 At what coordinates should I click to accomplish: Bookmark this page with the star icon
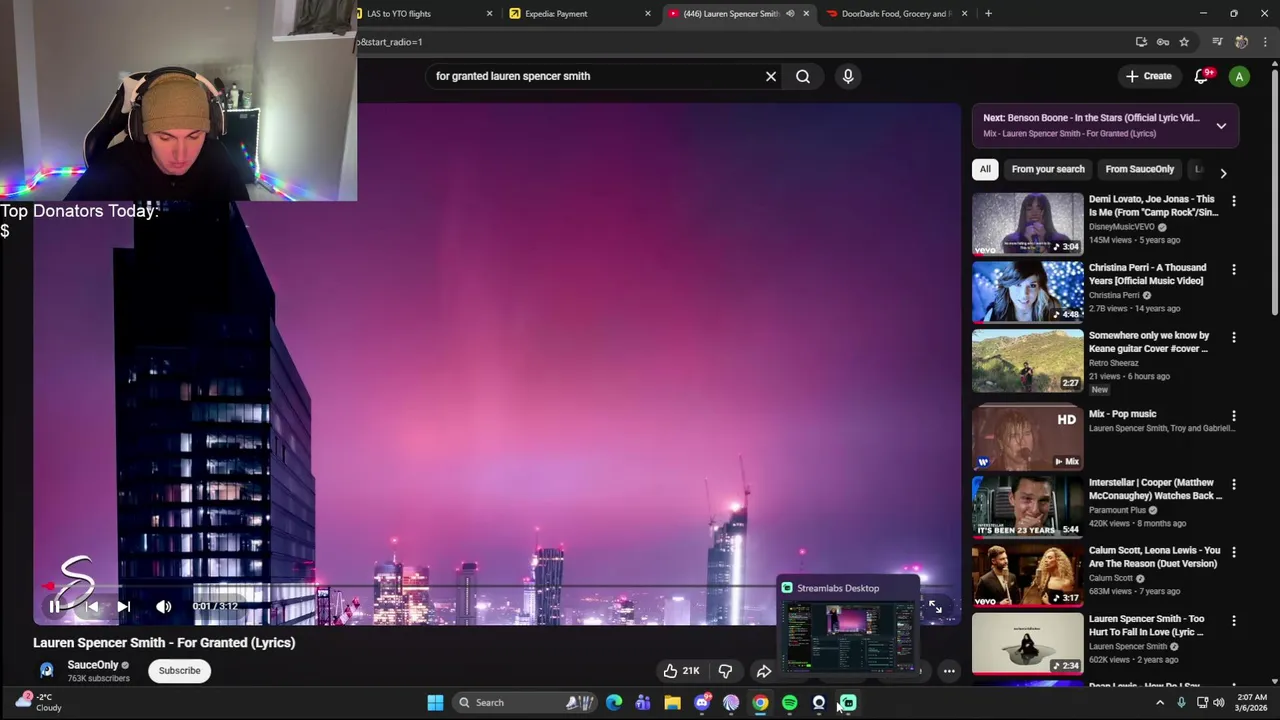(x=1184, y=42)
